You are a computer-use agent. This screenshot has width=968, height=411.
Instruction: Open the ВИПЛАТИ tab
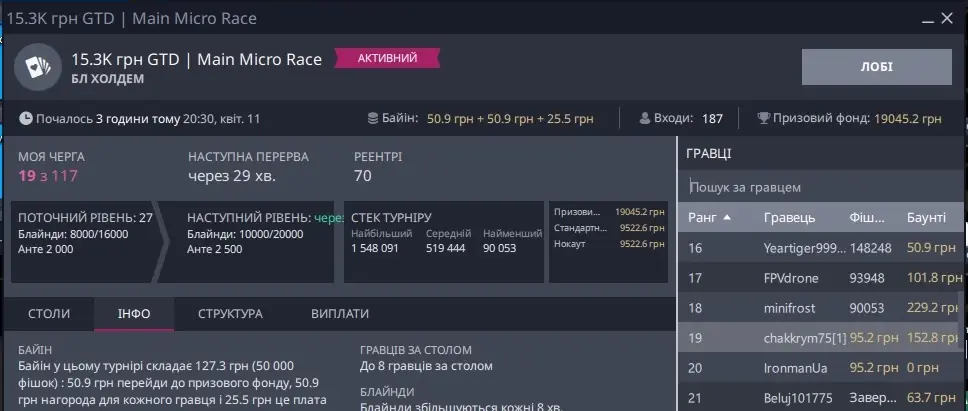pyautogui.click(x=340, y=313)
